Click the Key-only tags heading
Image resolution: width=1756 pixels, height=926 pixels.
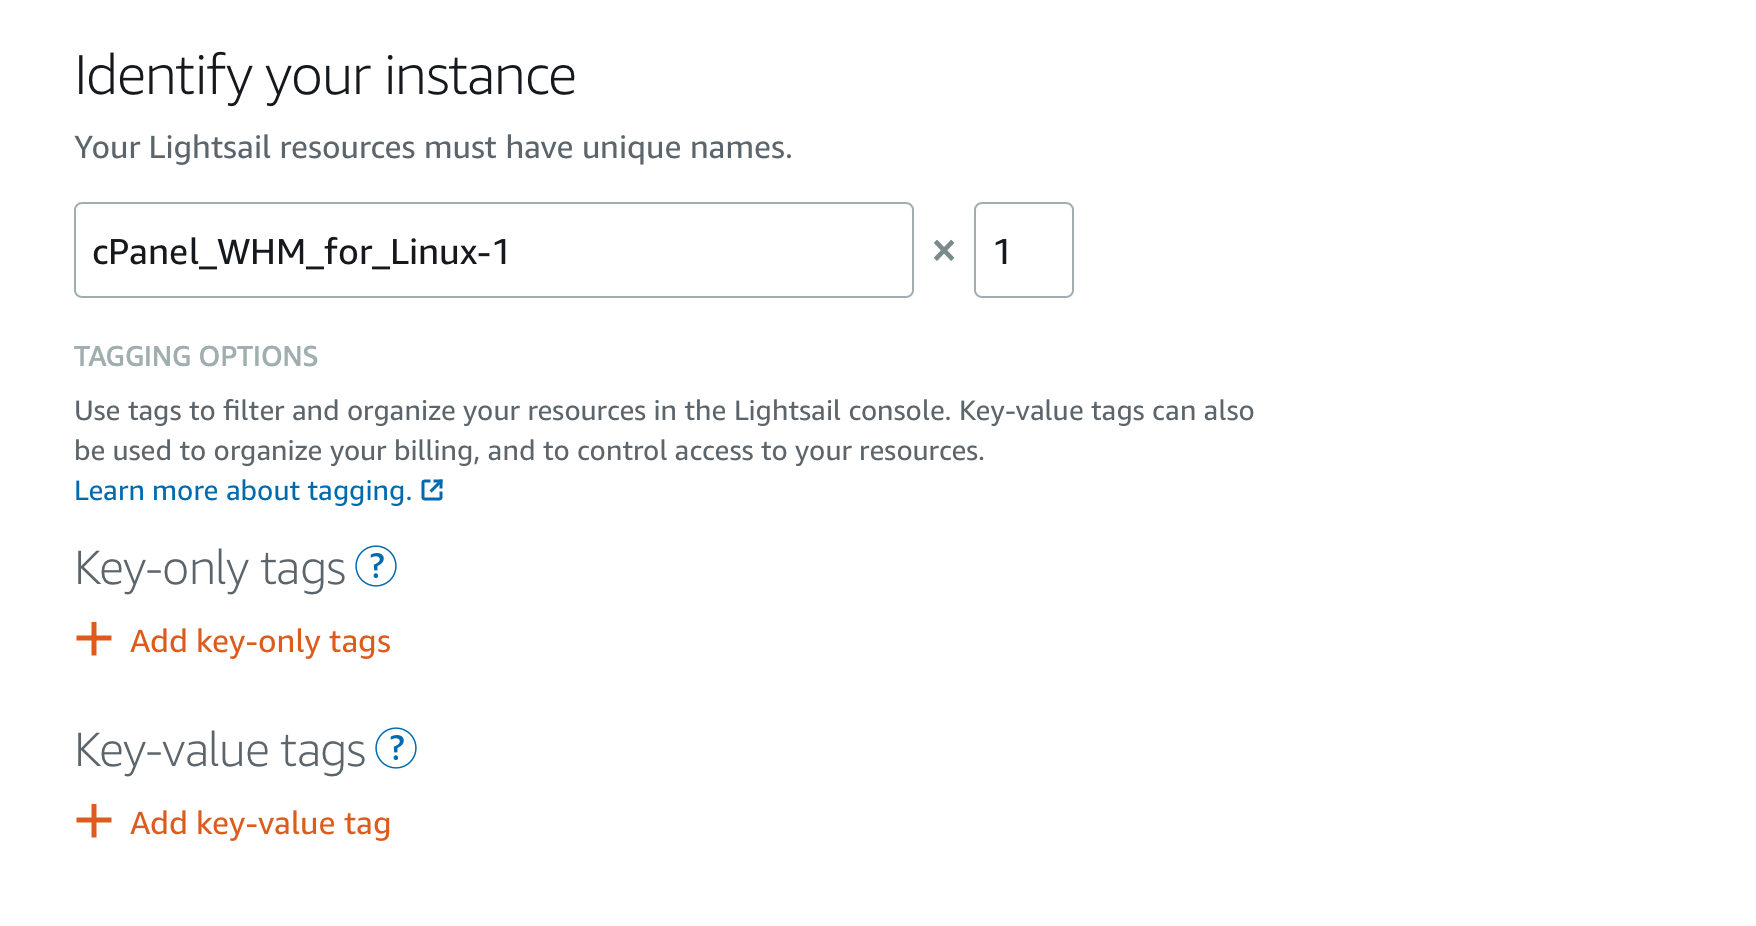point(210,569)
